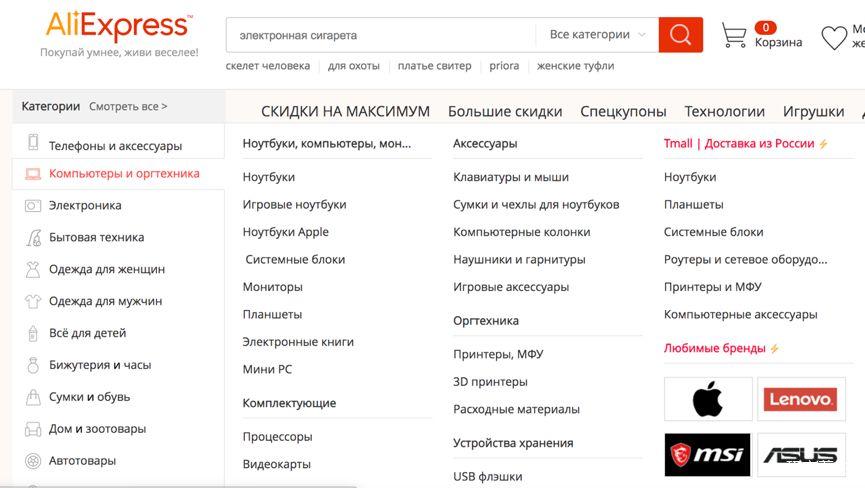This screenshot has height=488, width=865.
Task: Open the Клавиатуры и мыши link
Action: [511, 177]
